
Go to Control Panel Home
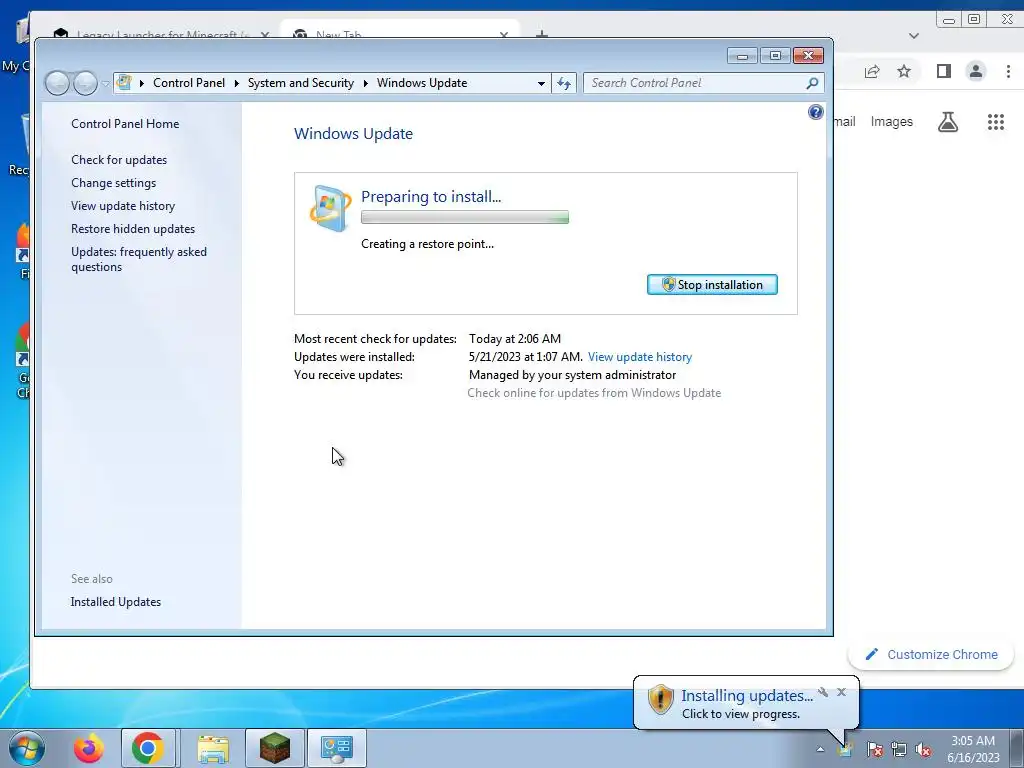pos(125,123)
